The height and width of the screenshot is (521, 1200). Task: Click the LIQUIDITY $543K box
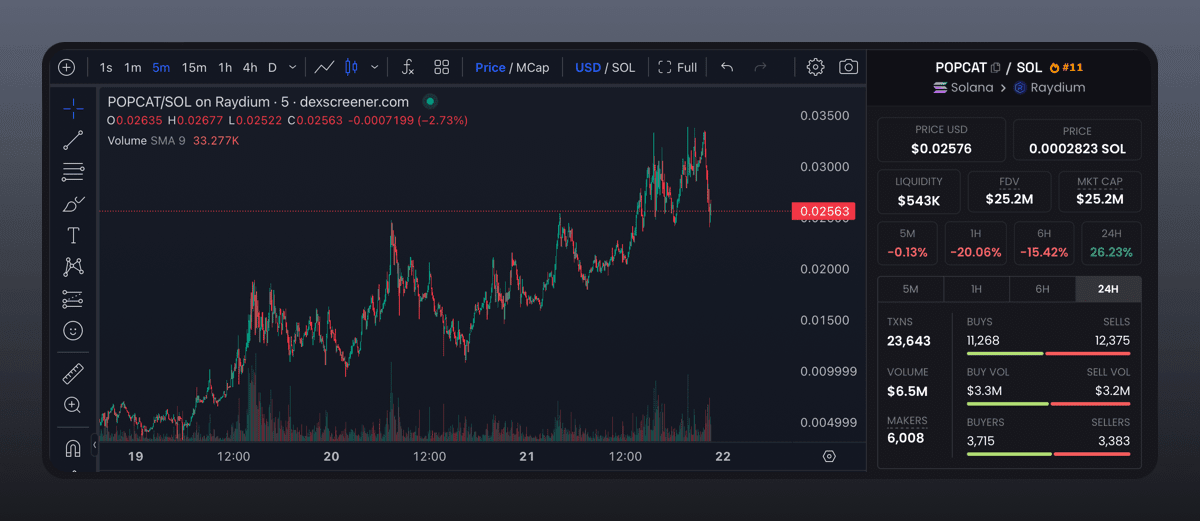point(918,191)
